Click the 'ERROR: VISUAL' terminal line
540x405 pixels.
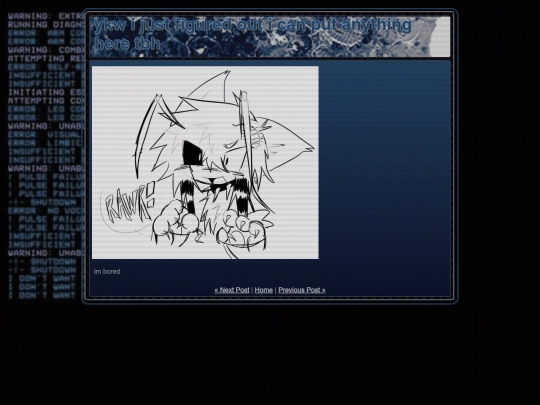point(45,135)
